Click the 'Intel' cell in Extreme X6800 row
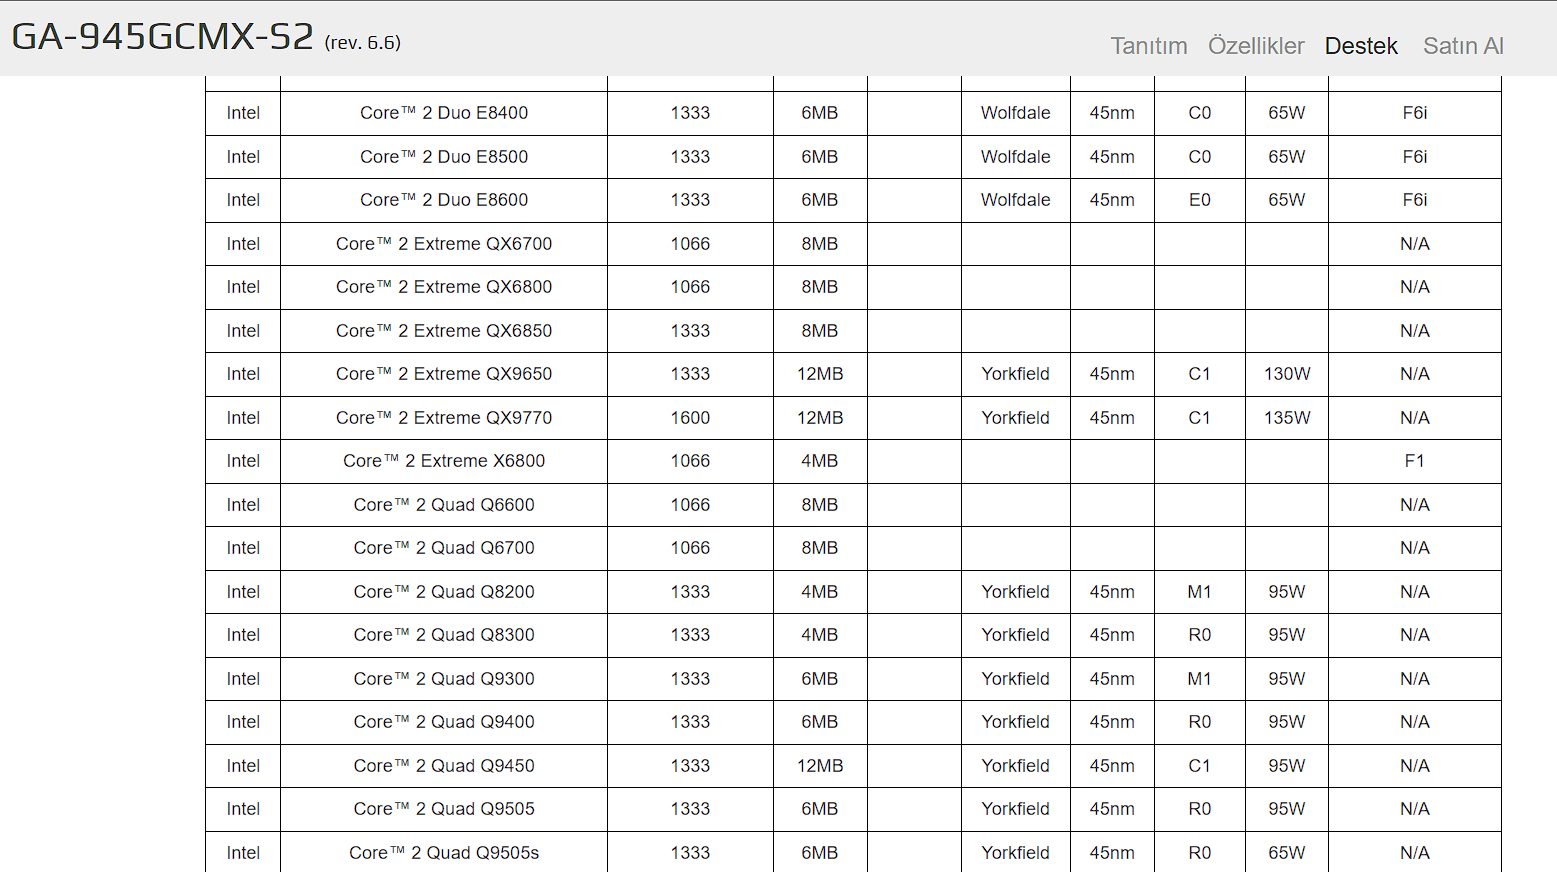 243,461
